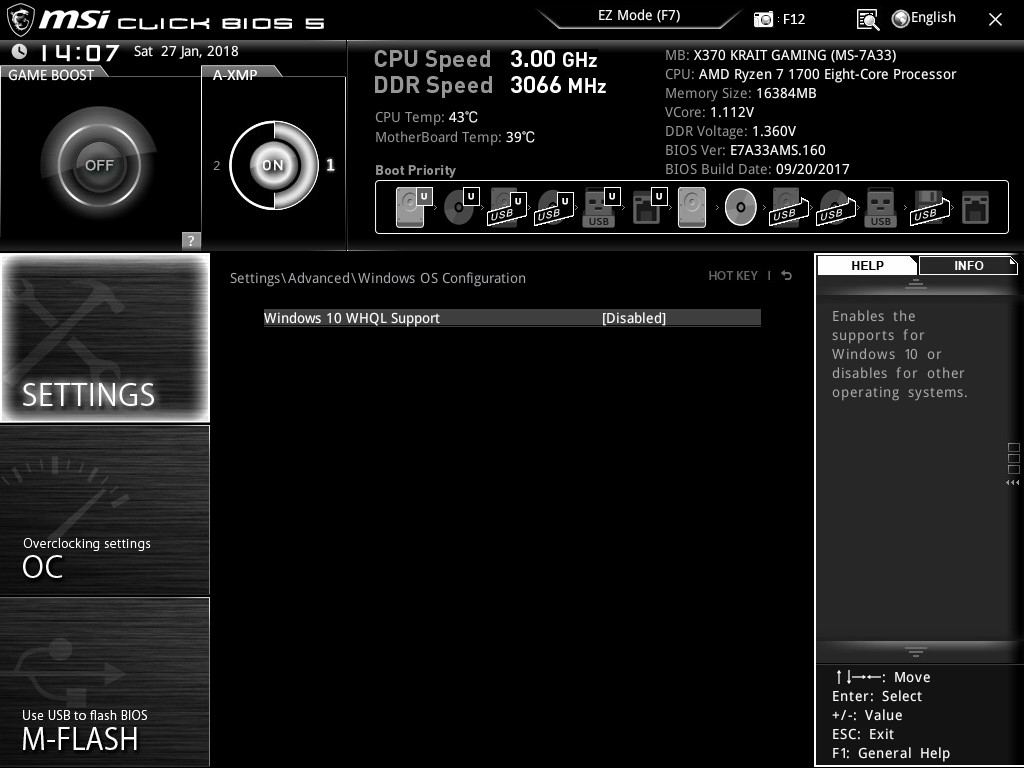Click the MSI dragon shield logo

(x=20, y=20)
